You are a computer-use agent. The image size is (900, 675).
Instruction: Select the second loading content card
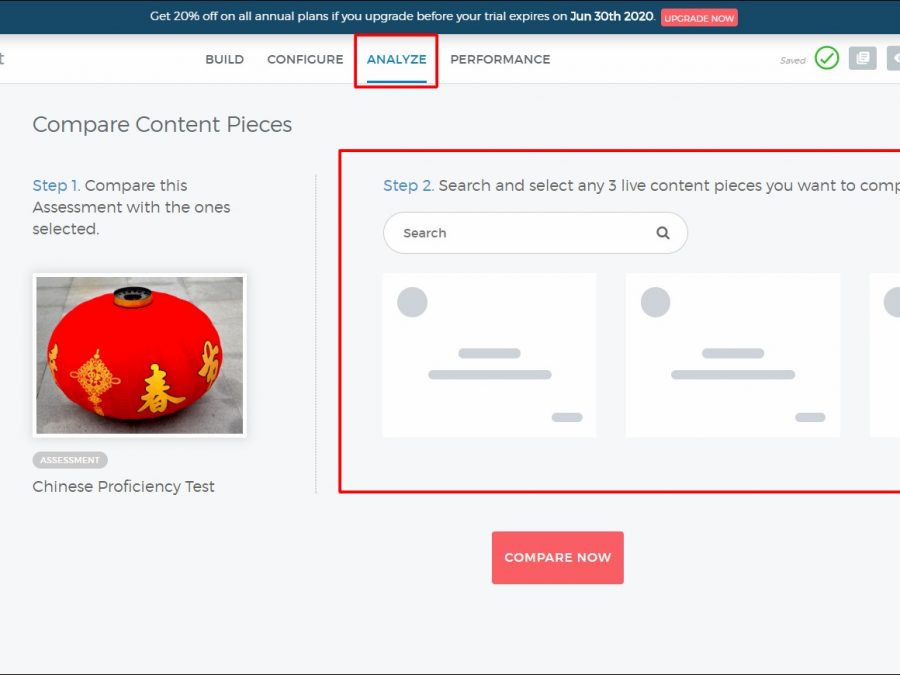[x=732, y=356]
